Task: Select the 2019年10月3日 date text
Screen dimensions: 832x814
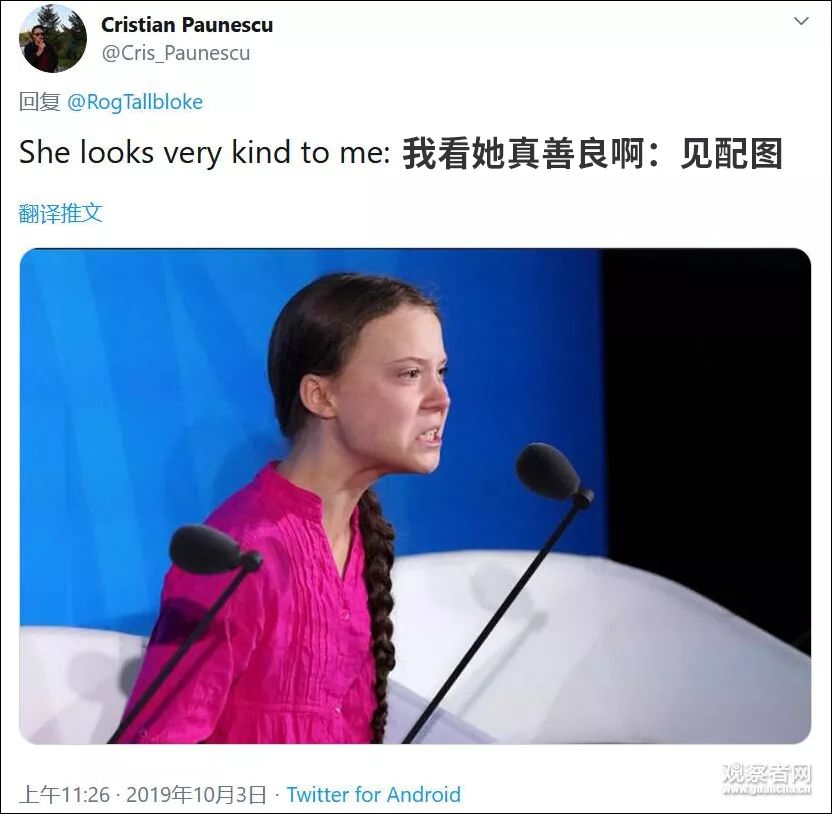Action: coord(196,794)
